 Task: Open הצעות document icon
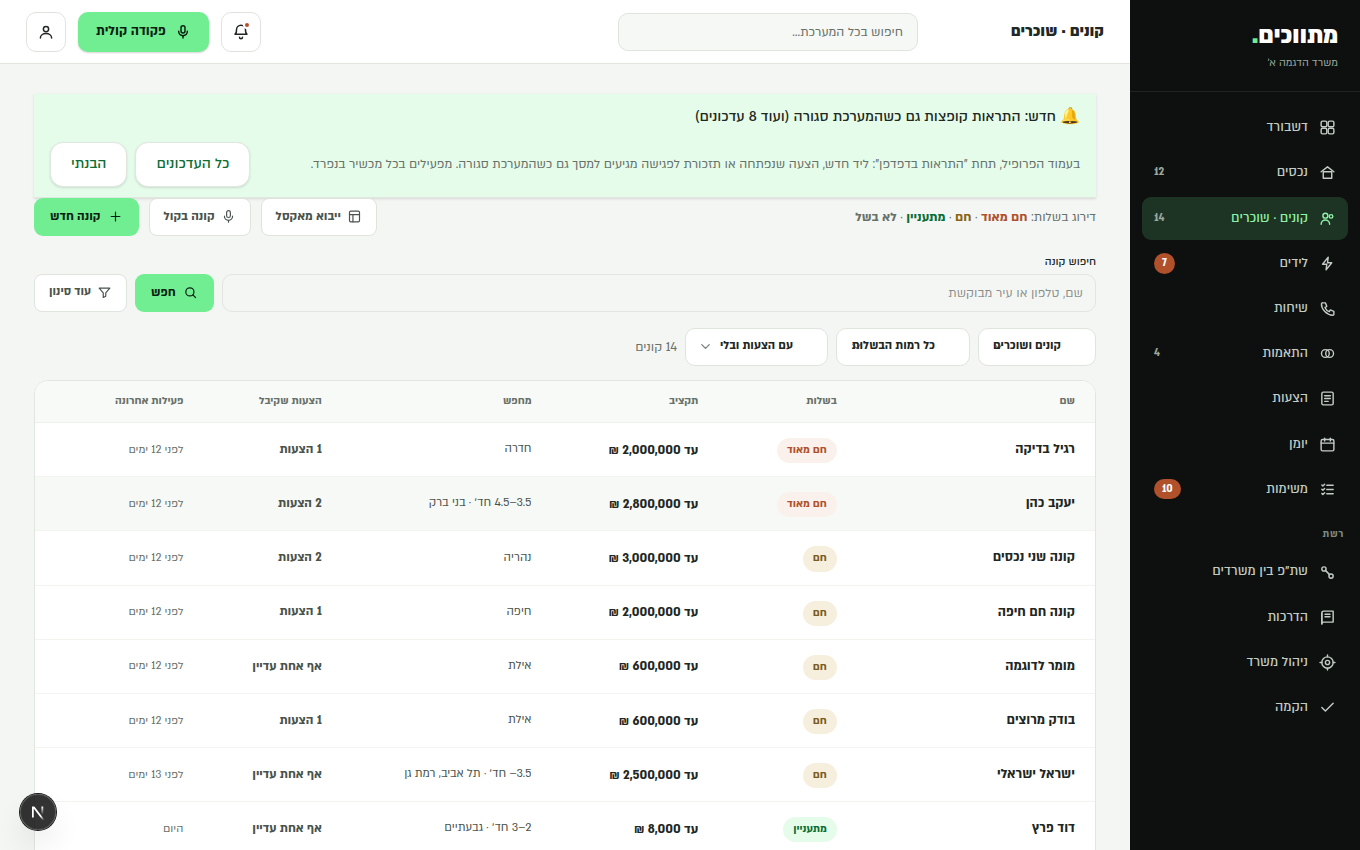(1327, 398)
